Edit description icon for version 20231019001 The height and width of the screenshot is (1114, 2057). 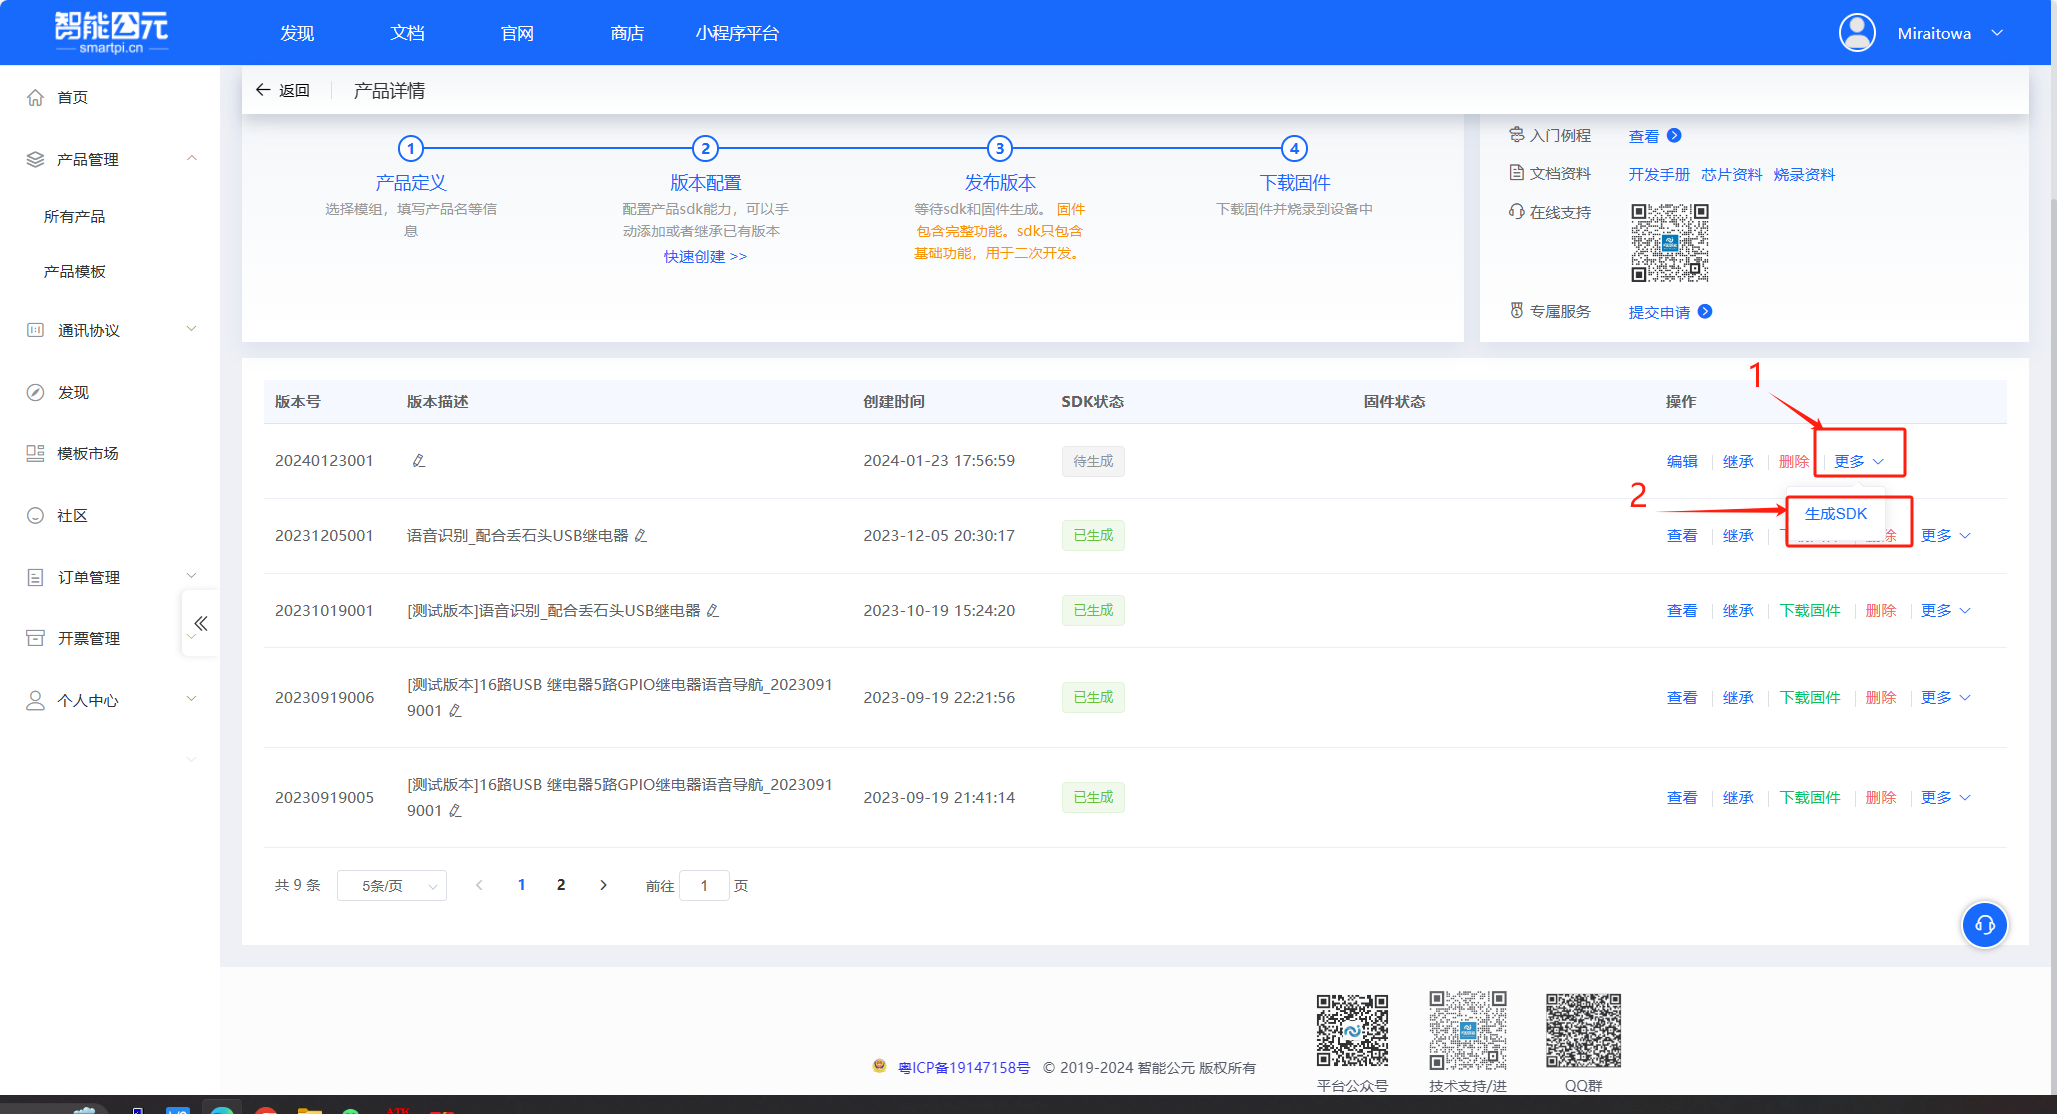point(713,610)
